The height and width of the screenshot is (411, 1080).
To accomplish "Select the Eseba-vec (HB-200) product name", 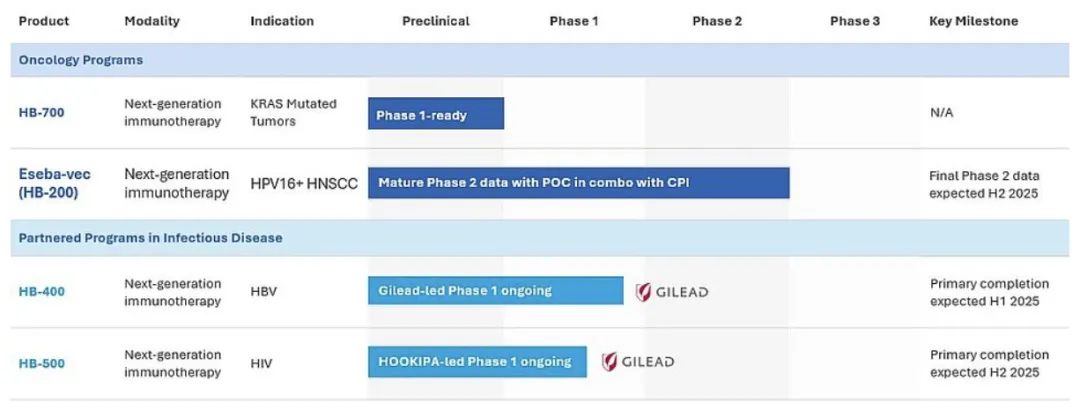I will pos(55,183).
